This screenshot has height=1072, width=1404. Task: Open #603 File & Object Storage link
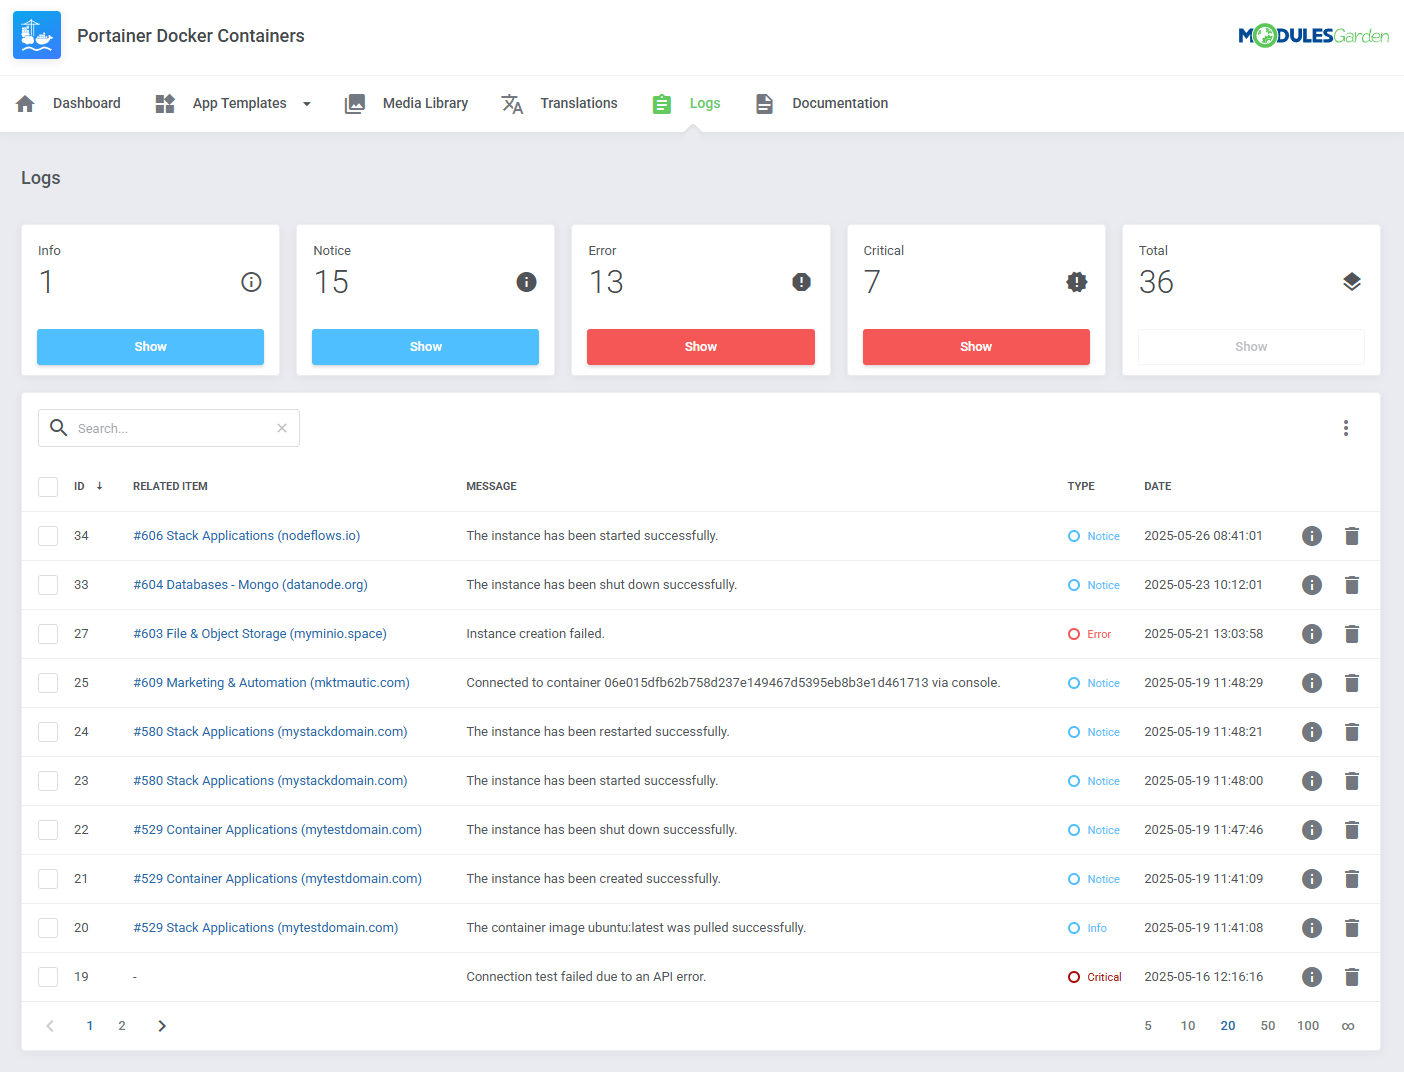click(x=260, y=634)
